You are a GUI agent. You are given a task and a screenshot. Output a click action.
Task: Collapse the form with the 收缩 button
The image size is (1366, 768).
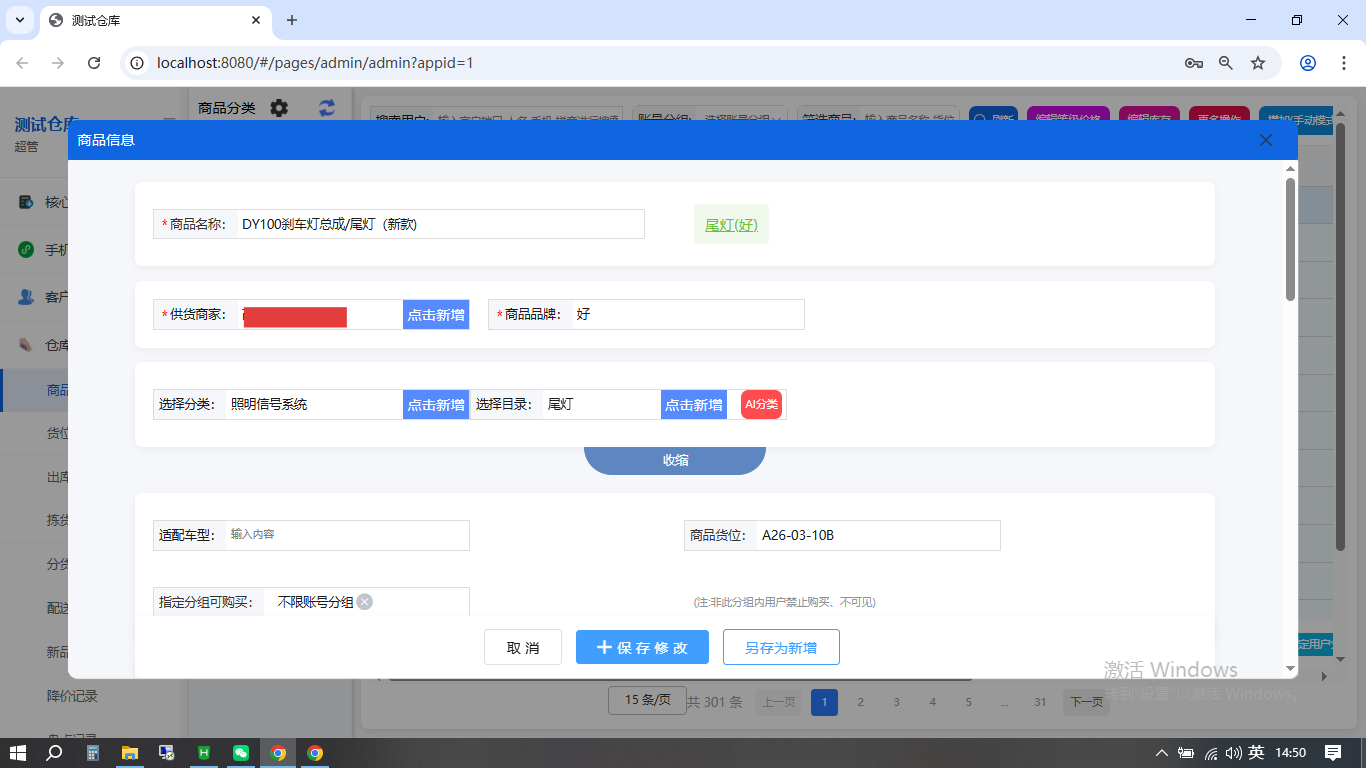click(x=675, y=459)
